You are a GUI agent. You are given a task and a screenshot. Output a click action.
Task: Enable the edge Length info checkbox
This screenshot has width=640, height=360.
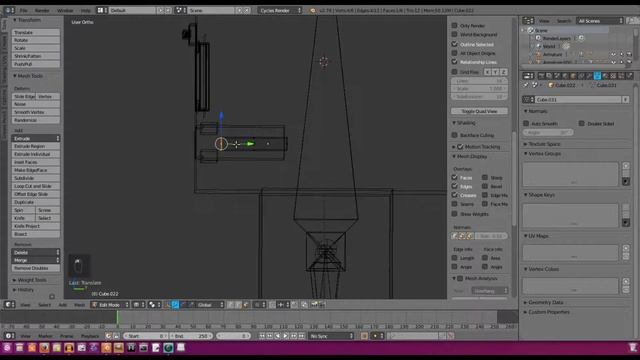(454, 258)
